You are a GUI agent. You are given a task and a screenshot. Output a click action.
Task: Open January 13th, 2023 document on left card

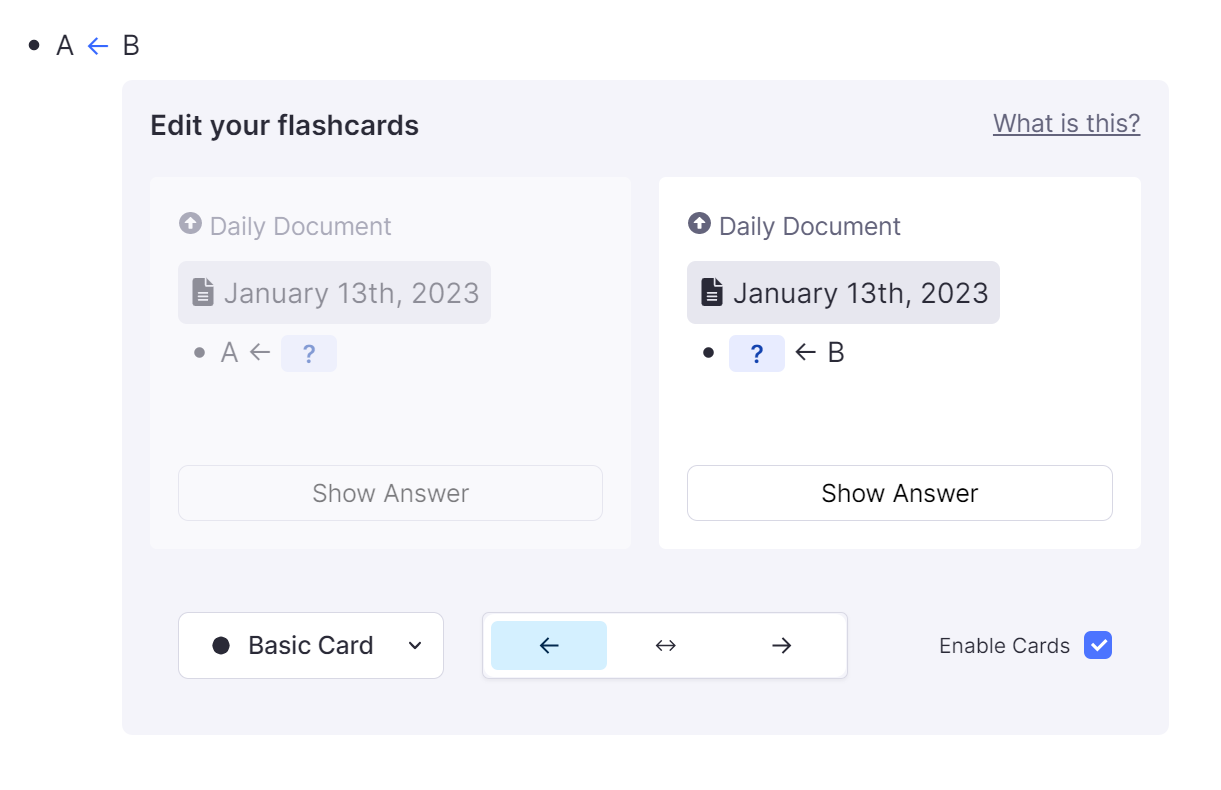[x=351, y=293]
